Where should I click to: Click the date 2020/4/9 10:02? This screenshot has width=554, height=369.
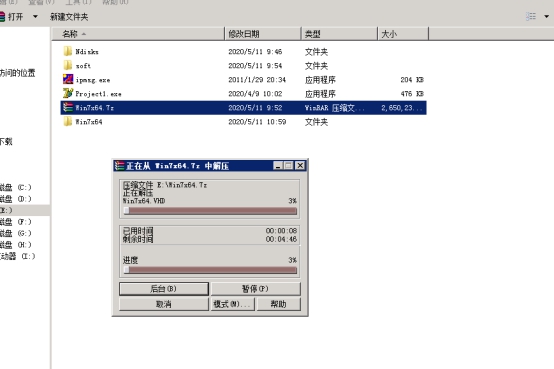(255, 94)
